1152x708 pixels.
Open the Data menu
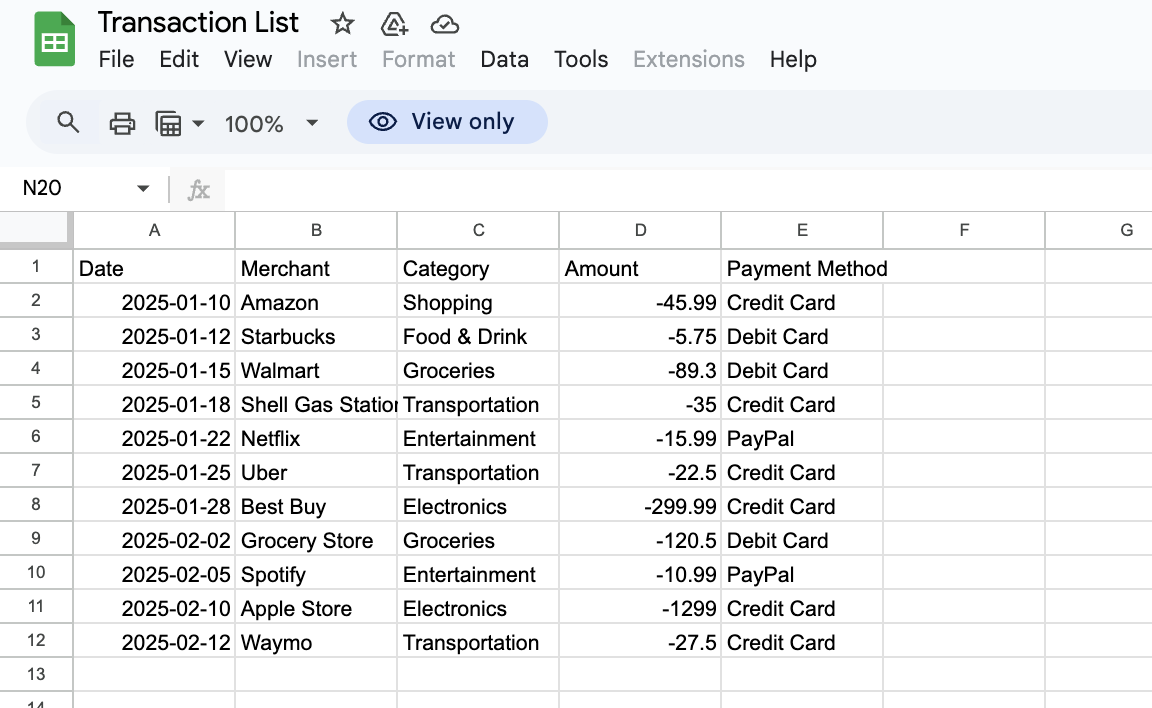coord(504,59)
